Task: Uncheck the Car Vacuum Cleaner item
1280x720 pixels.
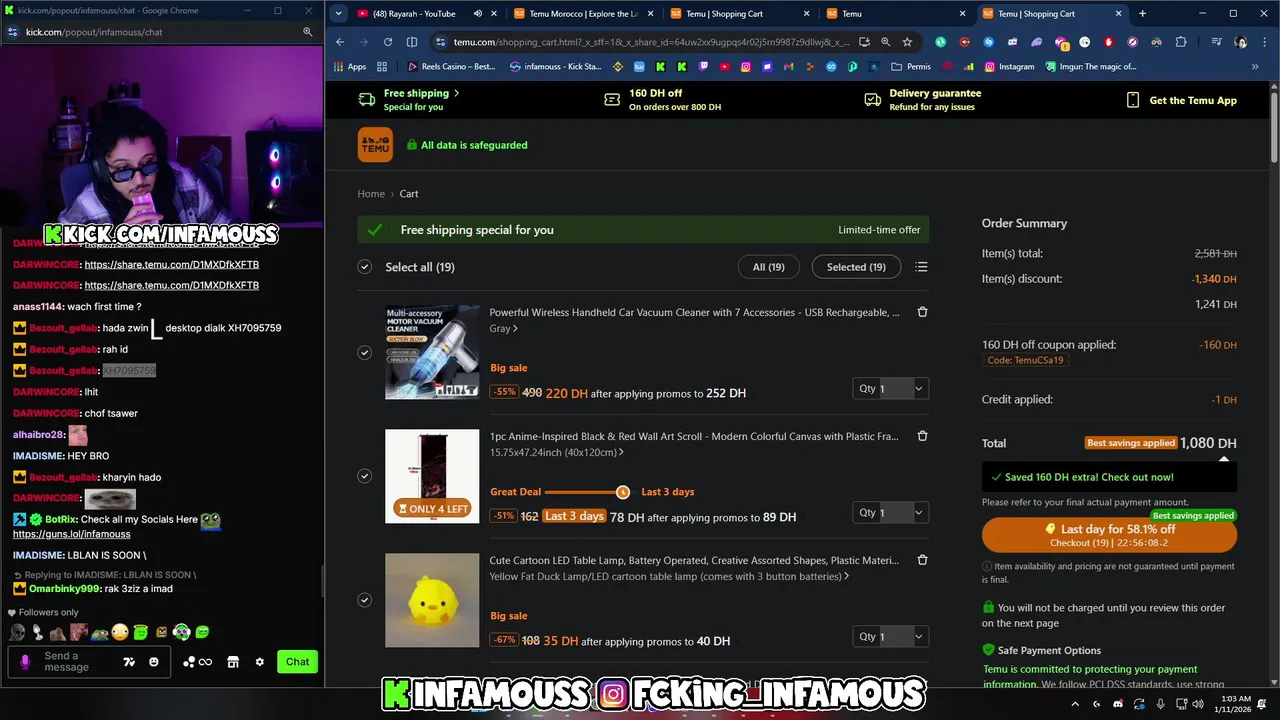Action: [364, 352]
